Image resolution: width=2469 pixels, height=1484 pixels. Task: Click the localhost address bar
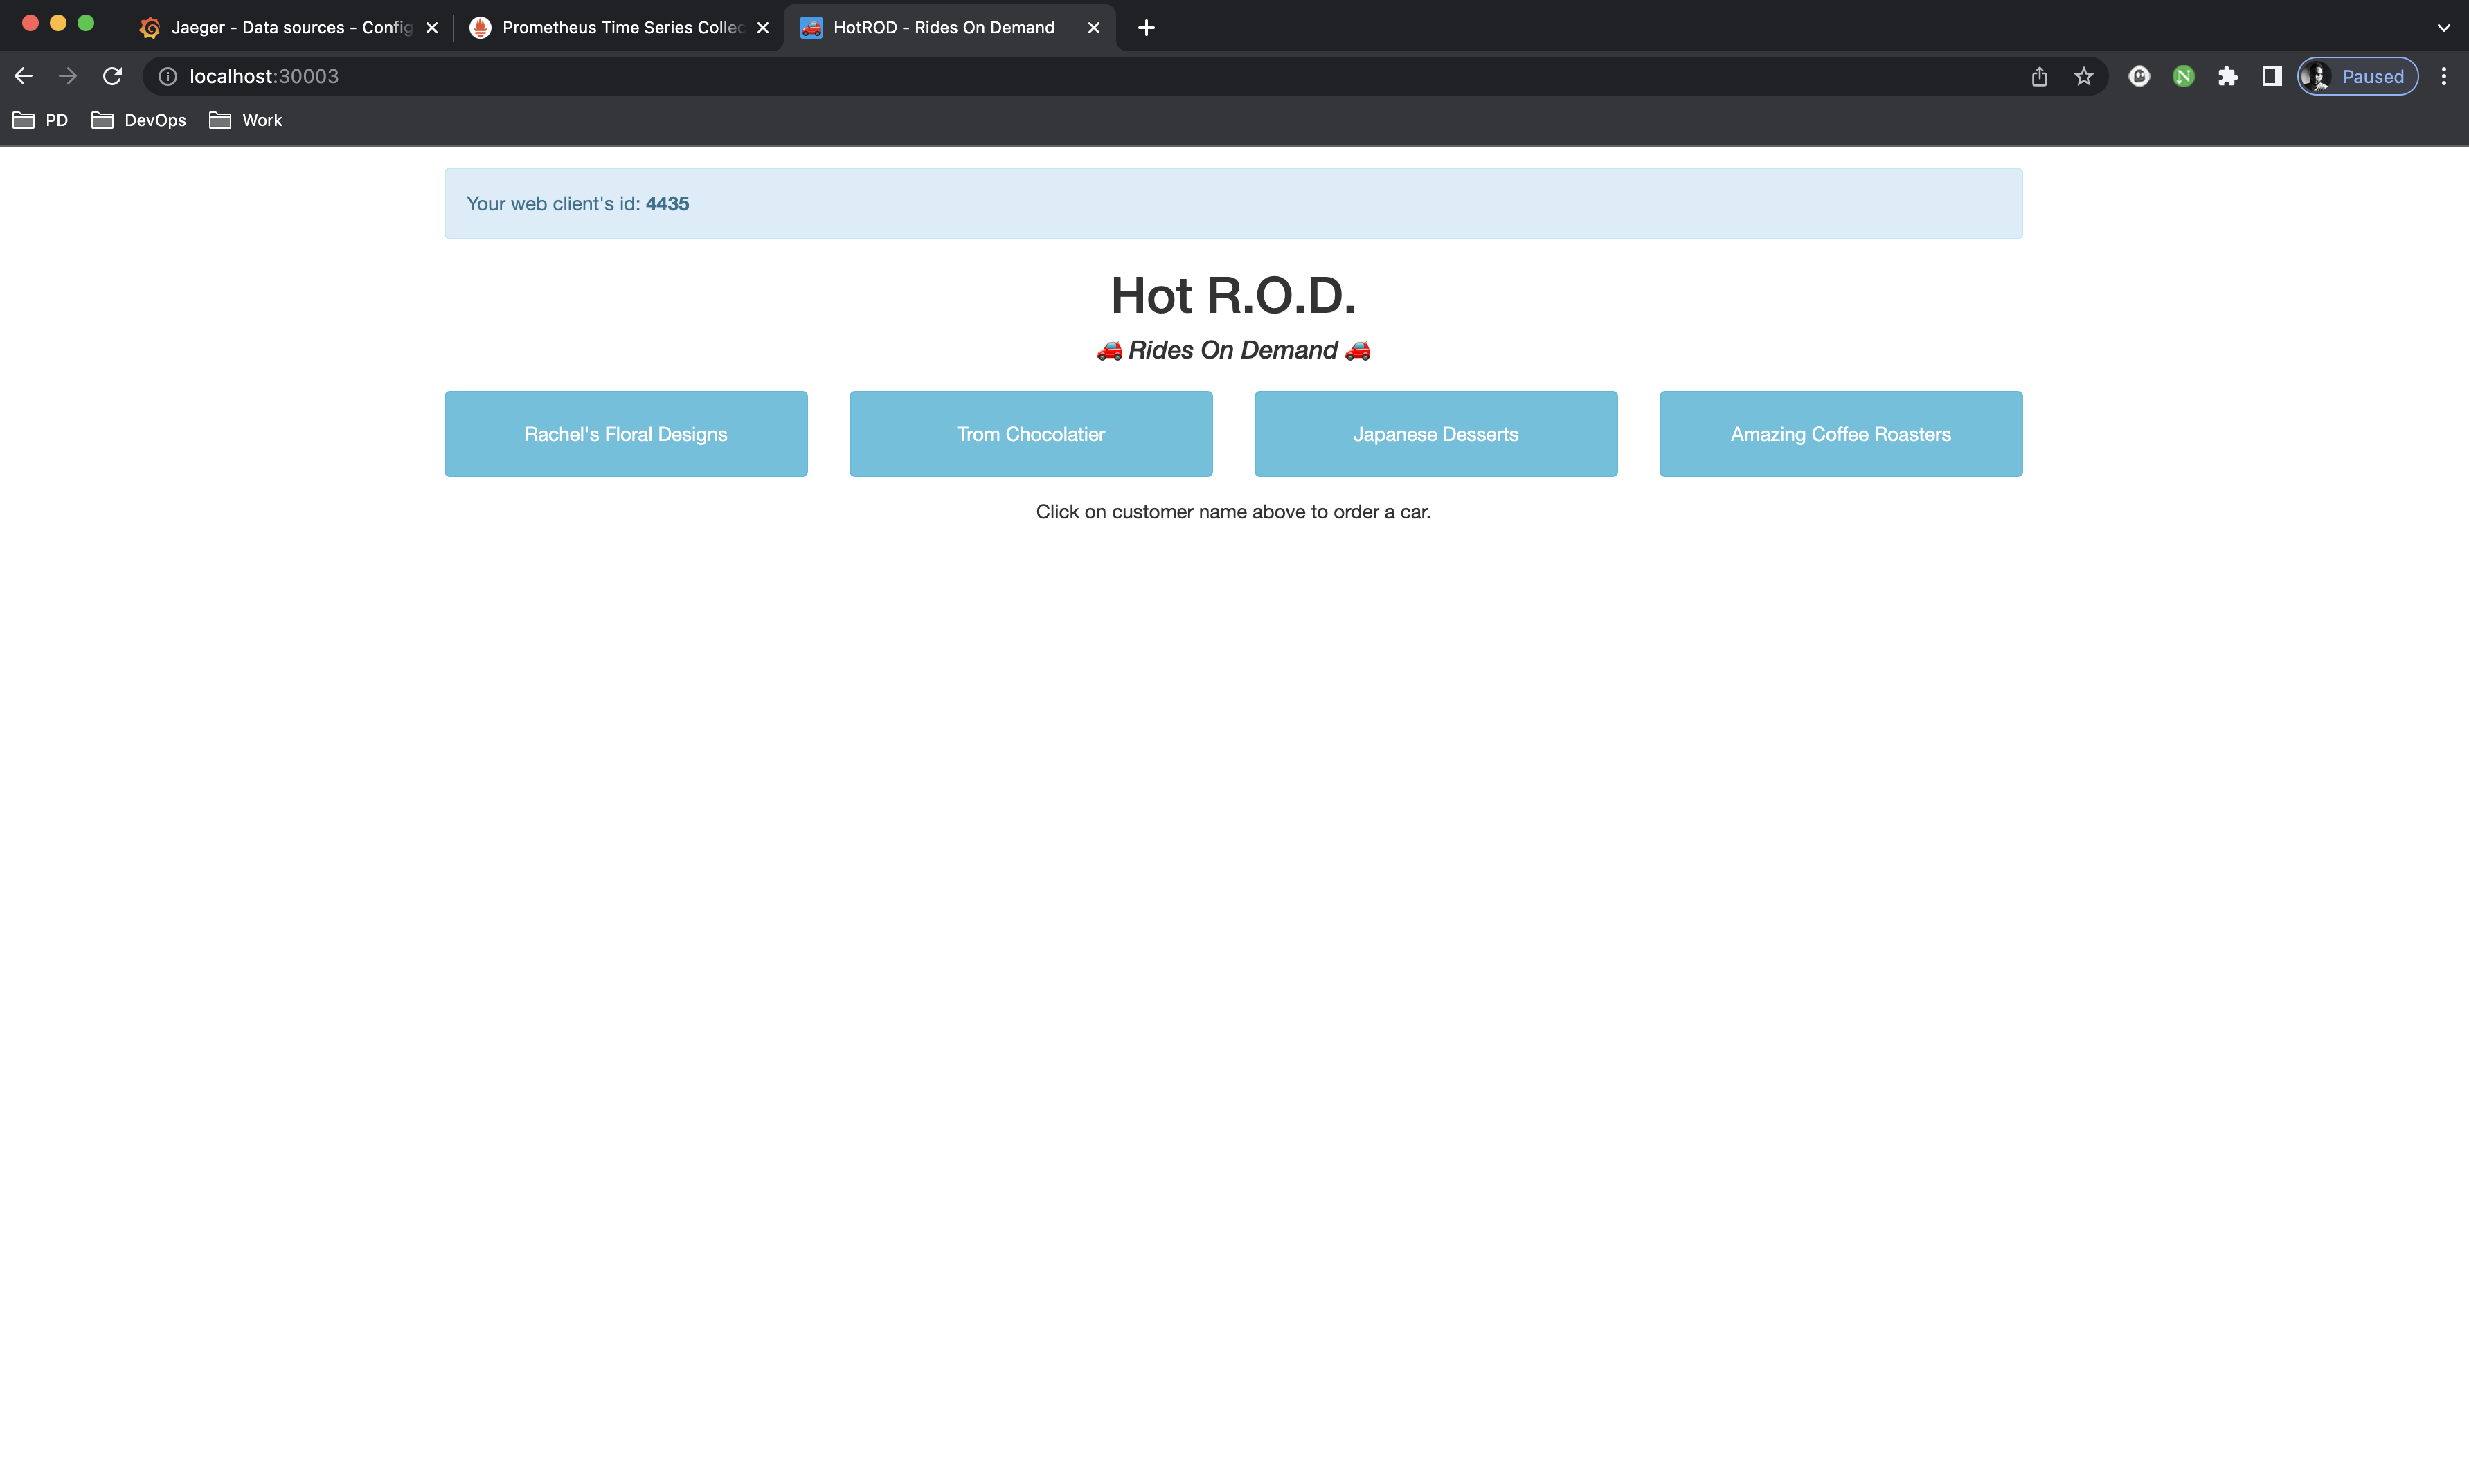pos(1000,76)
